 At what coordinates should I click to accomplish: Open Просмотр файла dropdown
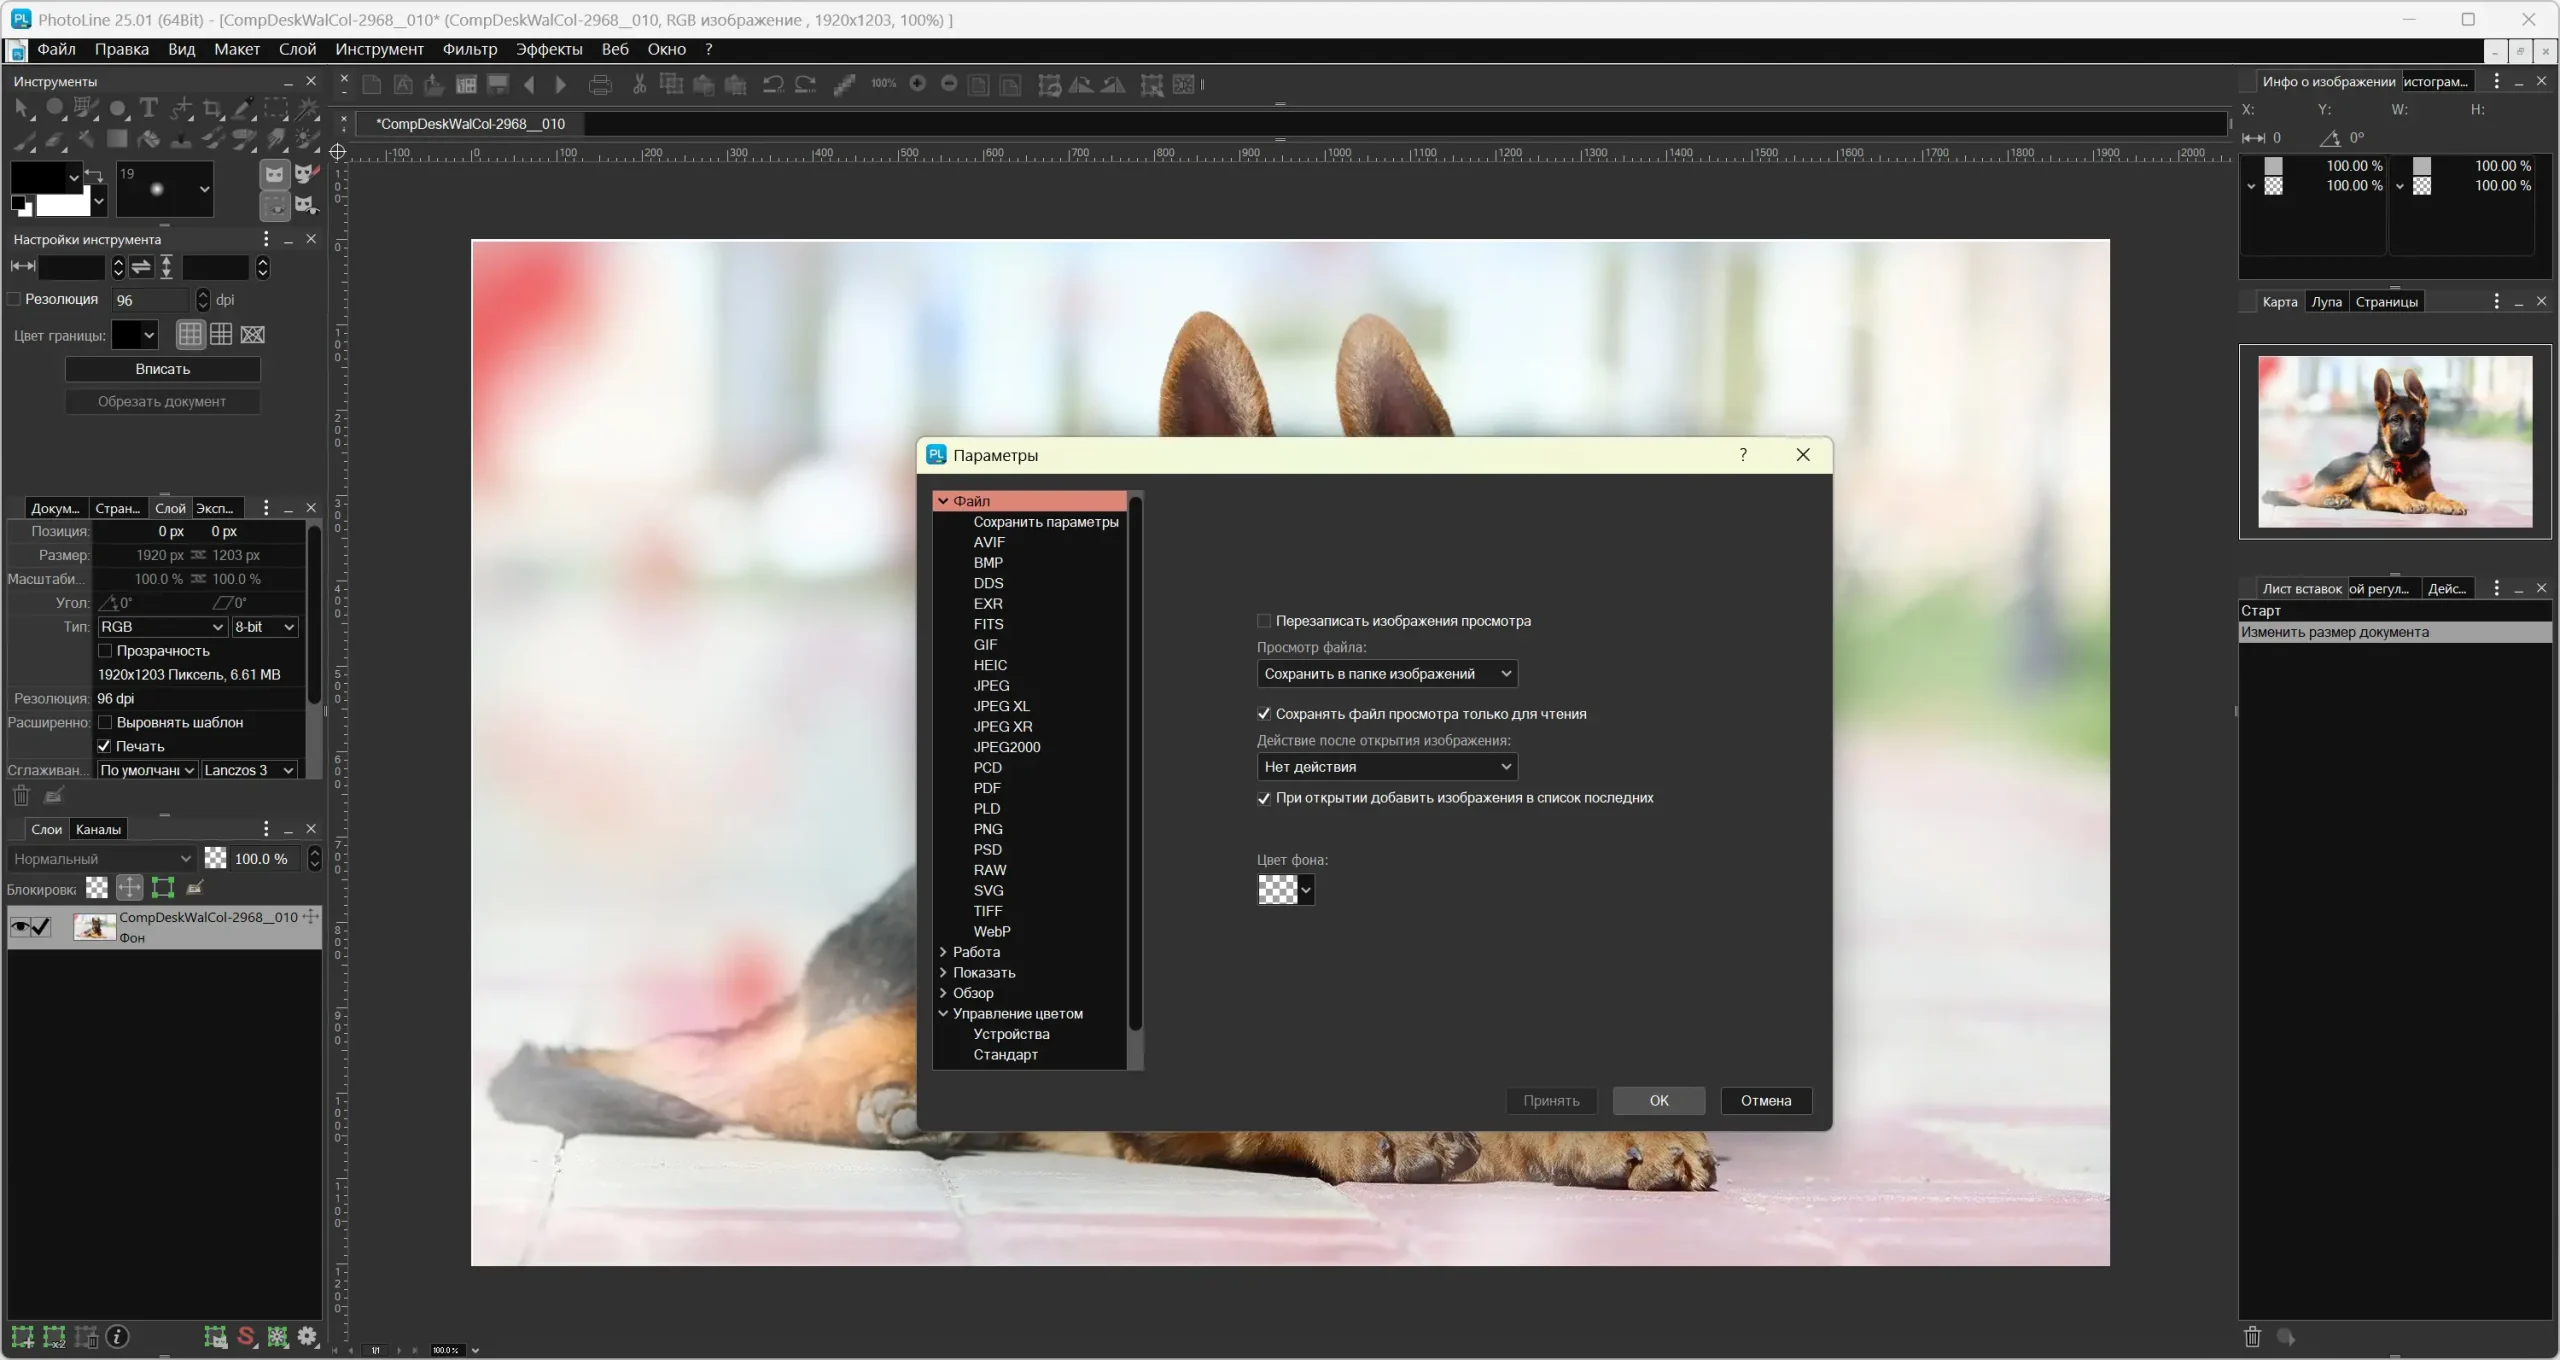[x=1386, y=674]
